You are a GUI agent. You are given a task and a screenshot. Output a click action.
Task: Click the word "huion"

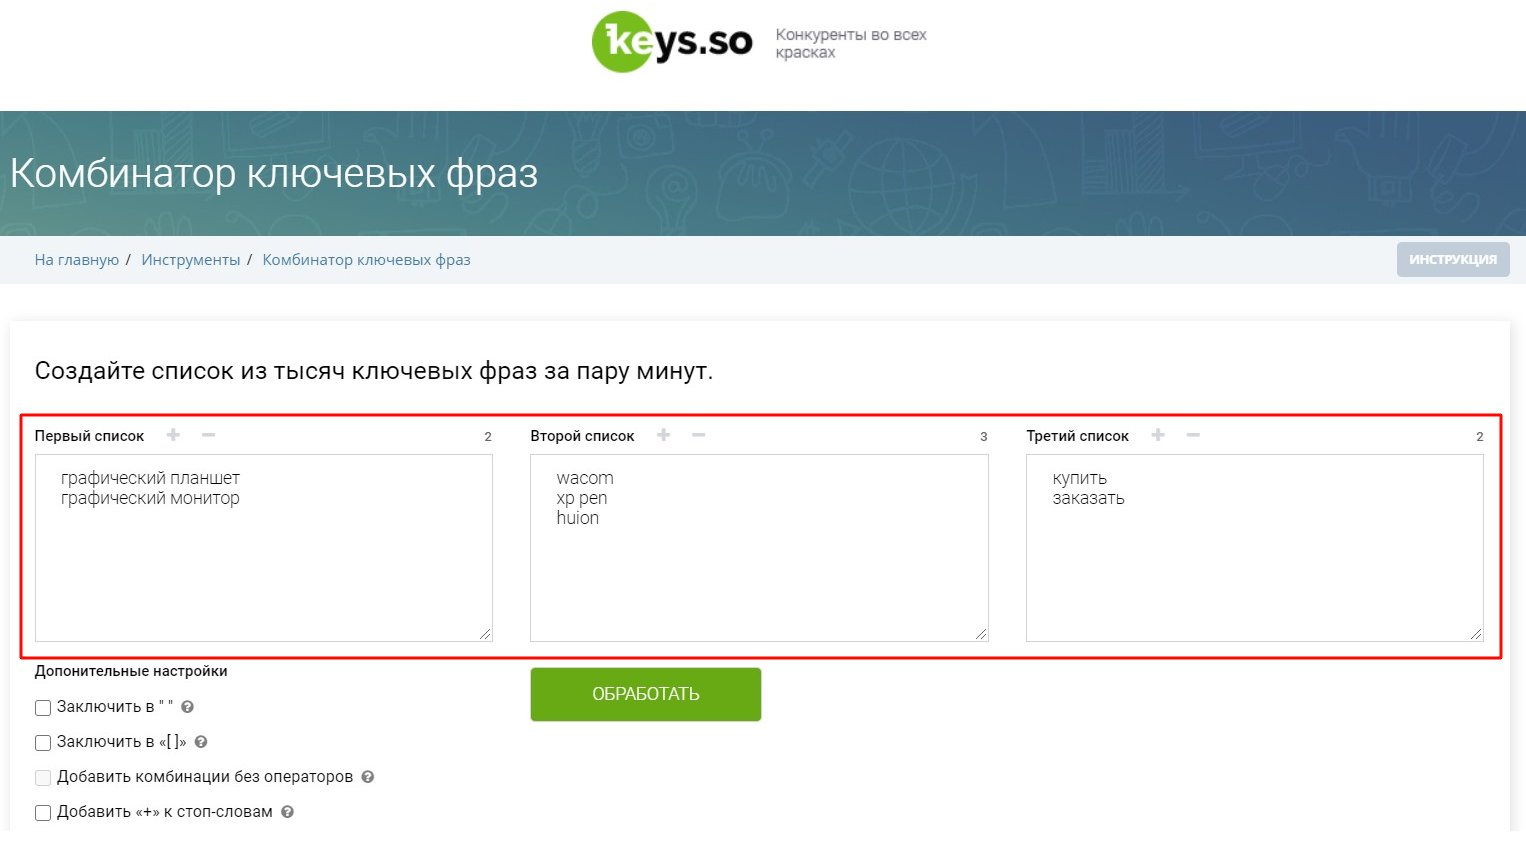click(x=578, y=518)
